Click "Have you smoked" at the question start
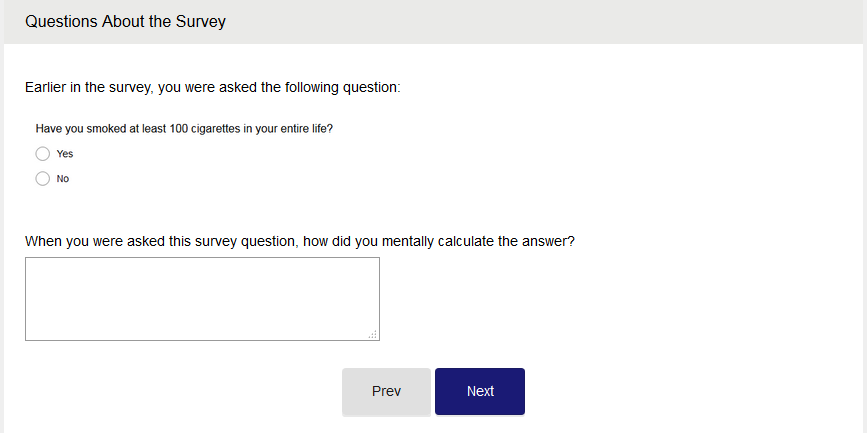 click(76, 128)
